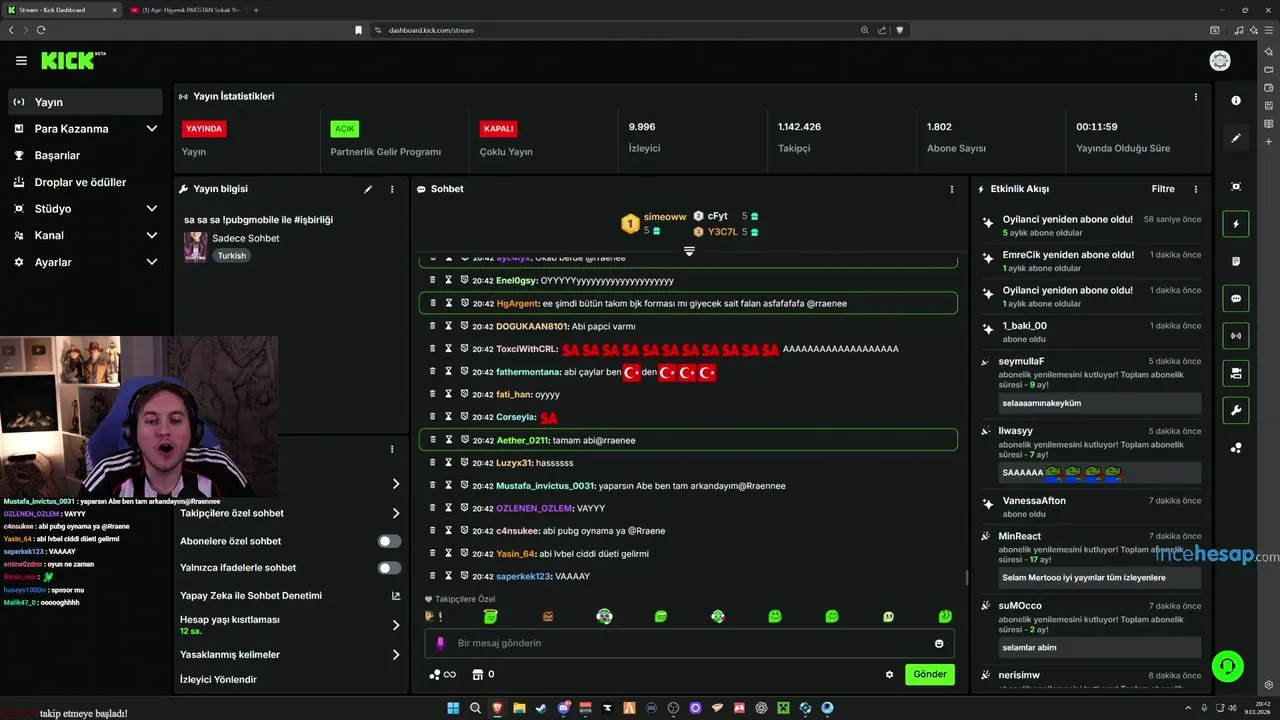Open the info icon in right sidebar
Image resolution: width=1280 pixels, height=720 pixels.
1236,101
